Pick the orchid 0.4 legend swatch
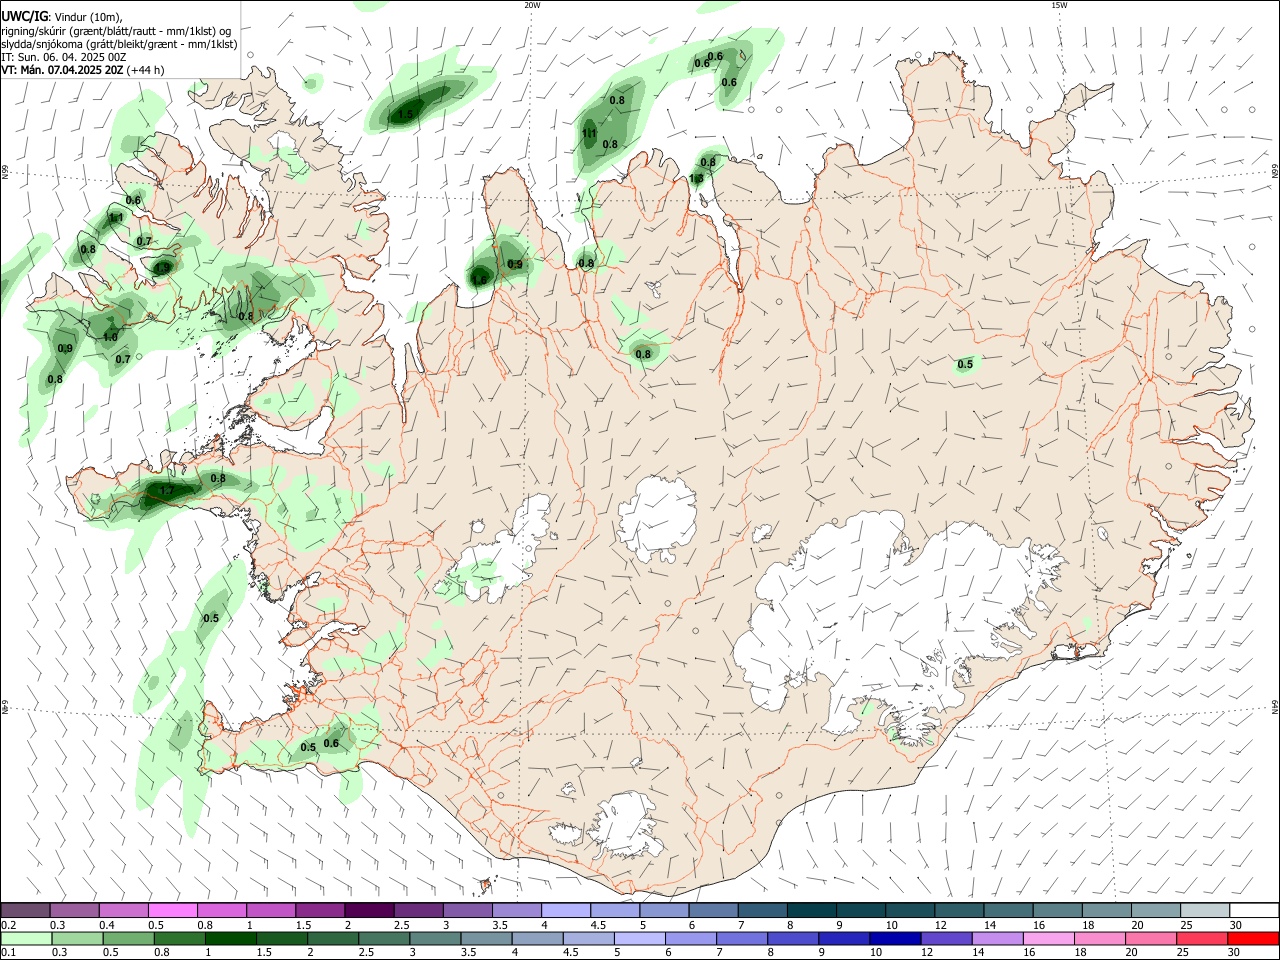 pos(124,910)
